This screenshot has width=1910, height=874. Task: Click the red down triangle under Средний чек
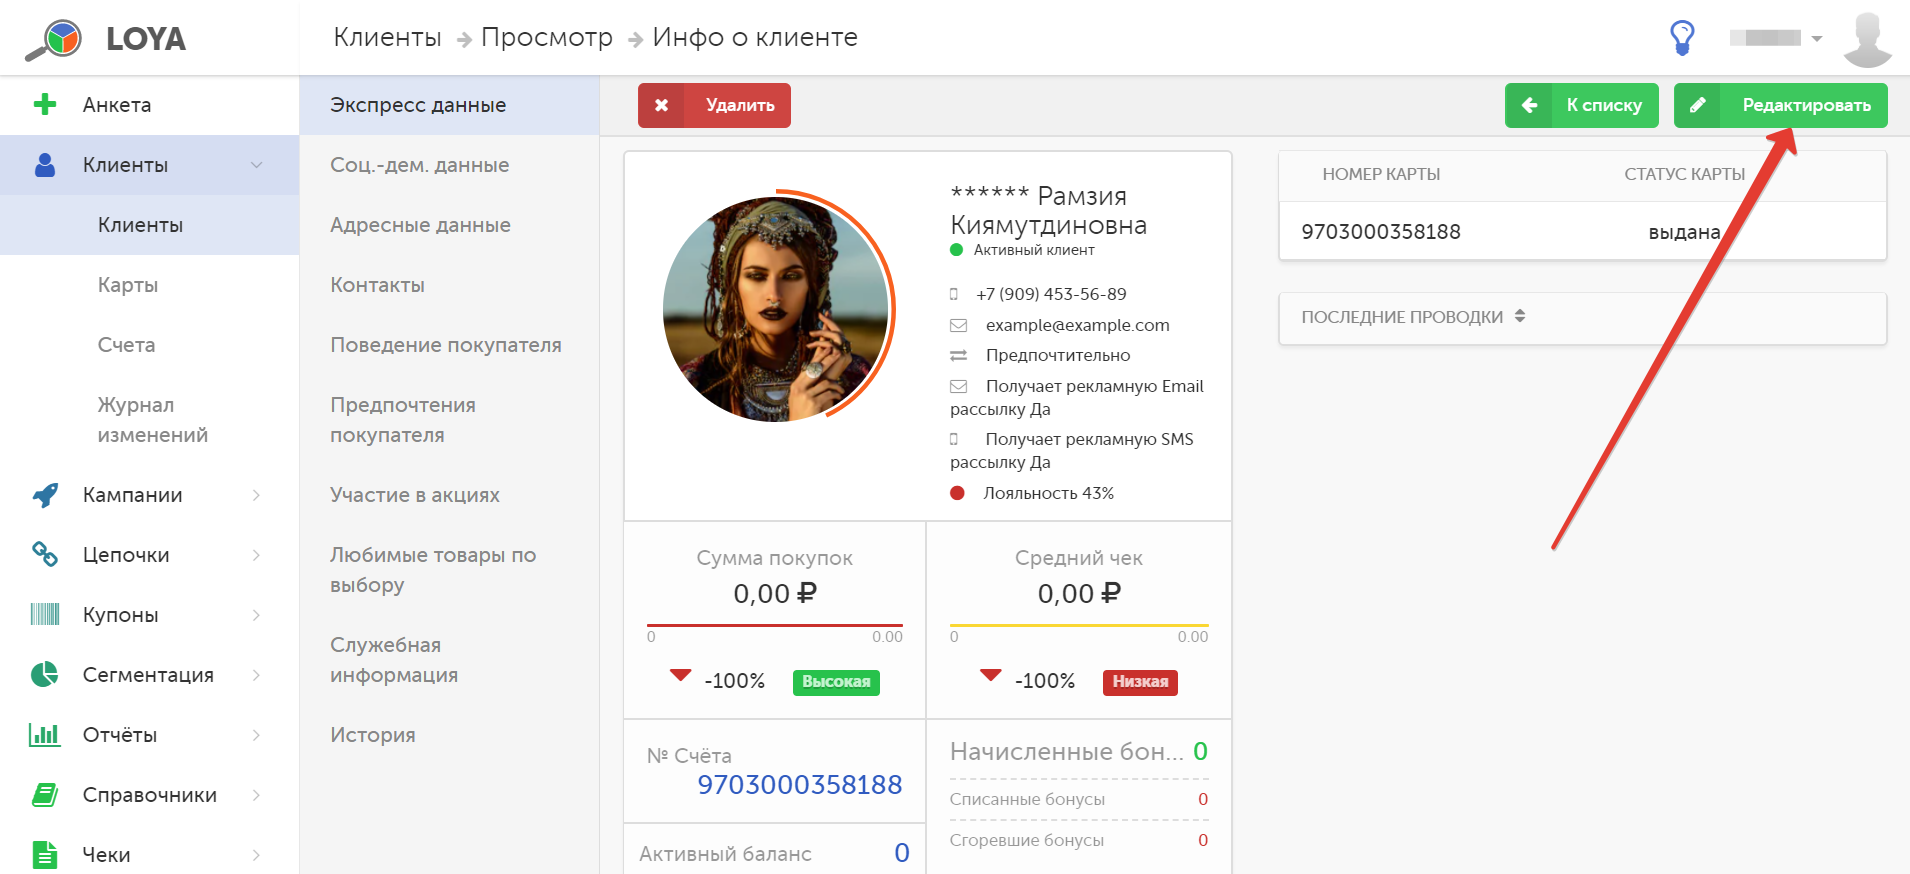990,675
